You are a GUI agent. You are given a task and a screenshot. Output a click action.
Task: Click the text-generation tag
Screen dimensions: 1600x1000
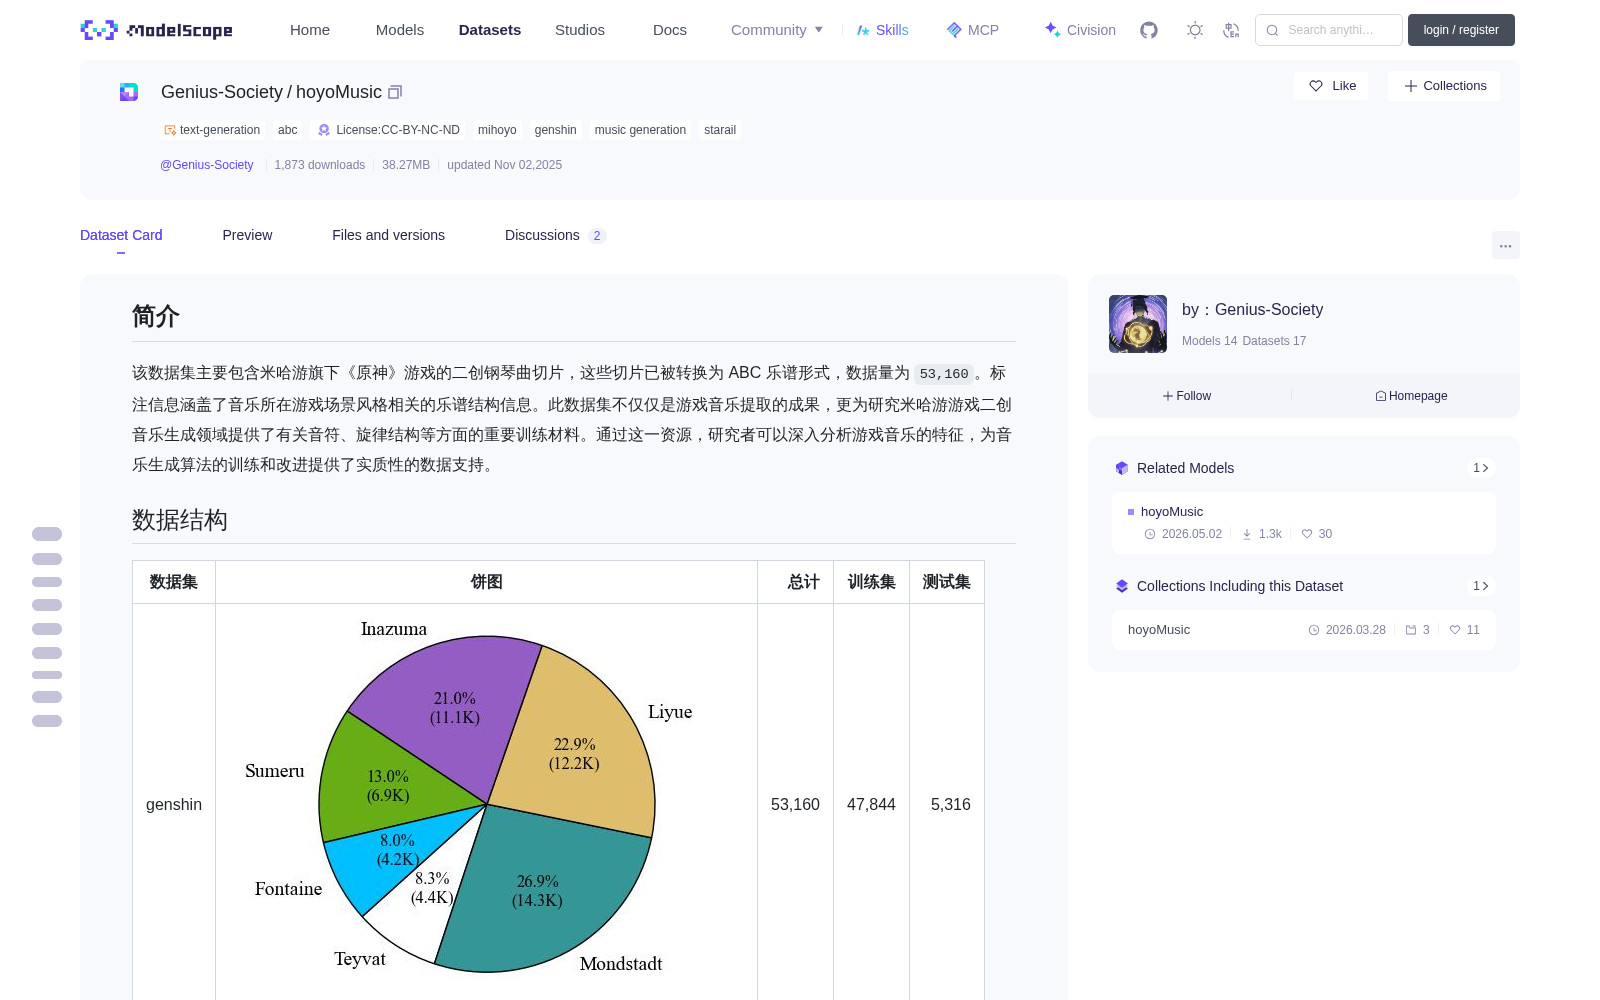[x=212, y=130]
